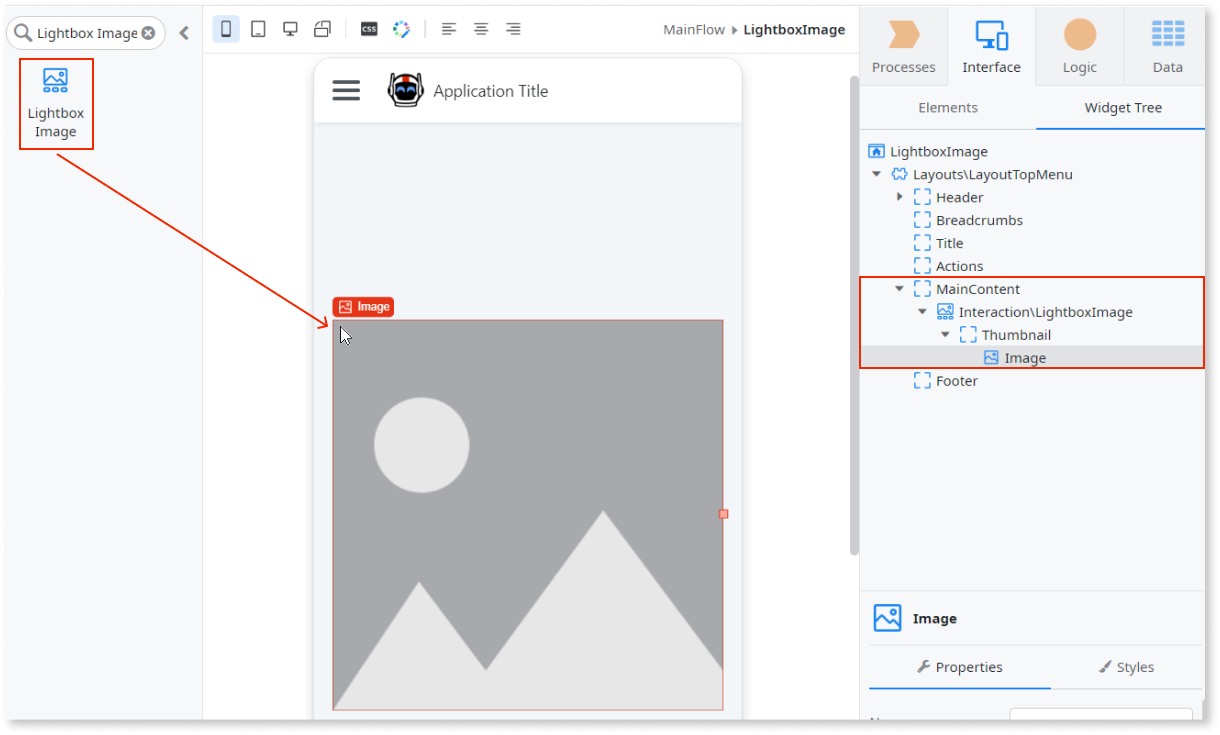Open the theme customizer icon
Screen dimensions: 1220x735
(x=402, y=28)
